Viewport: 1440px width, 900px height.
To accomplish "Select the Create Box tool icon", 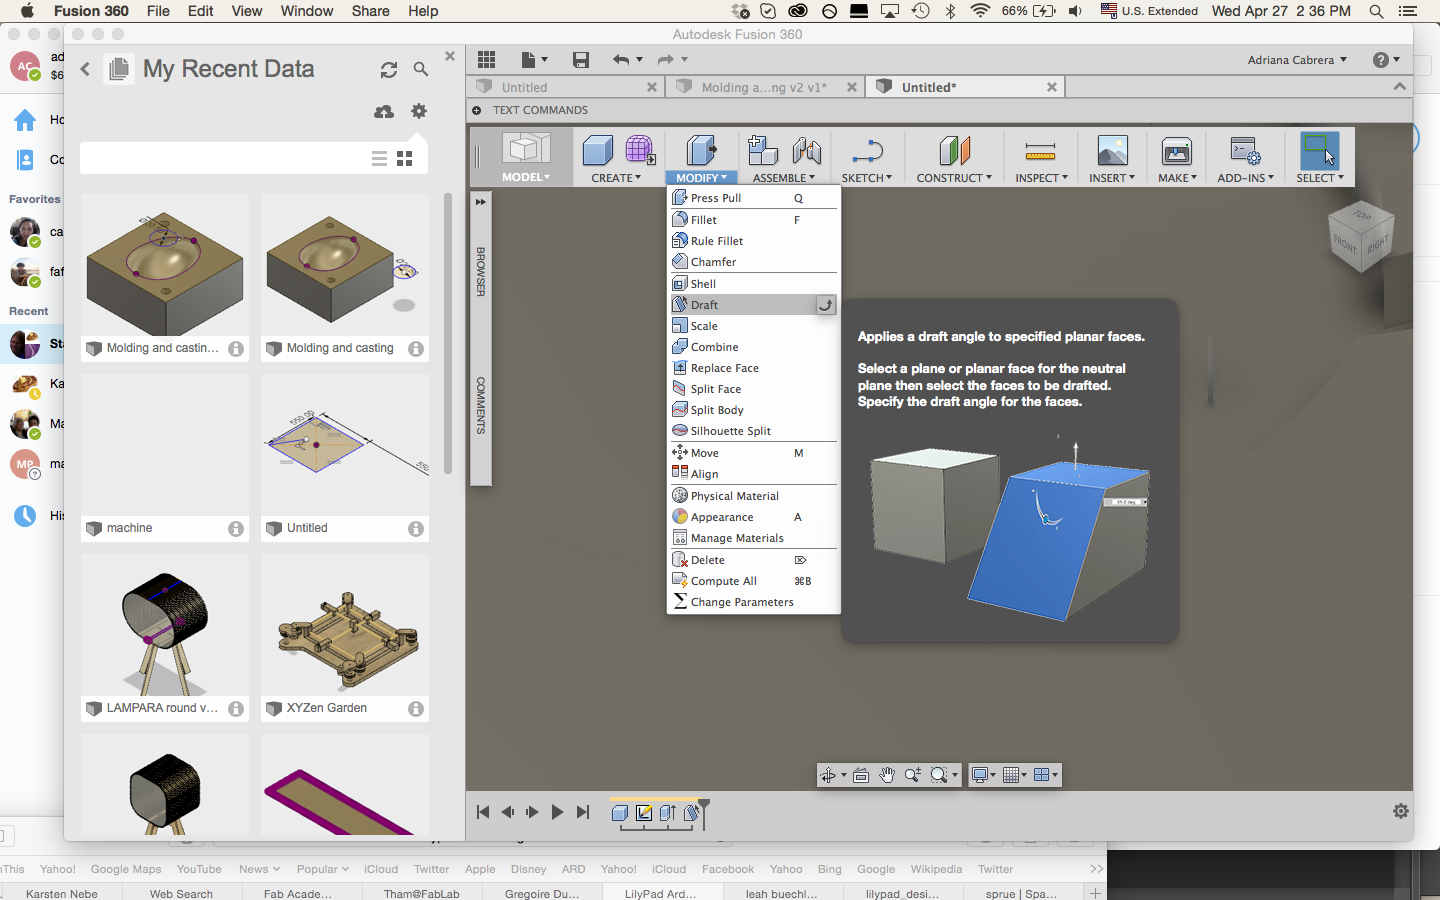I will (x=598, y=150).
